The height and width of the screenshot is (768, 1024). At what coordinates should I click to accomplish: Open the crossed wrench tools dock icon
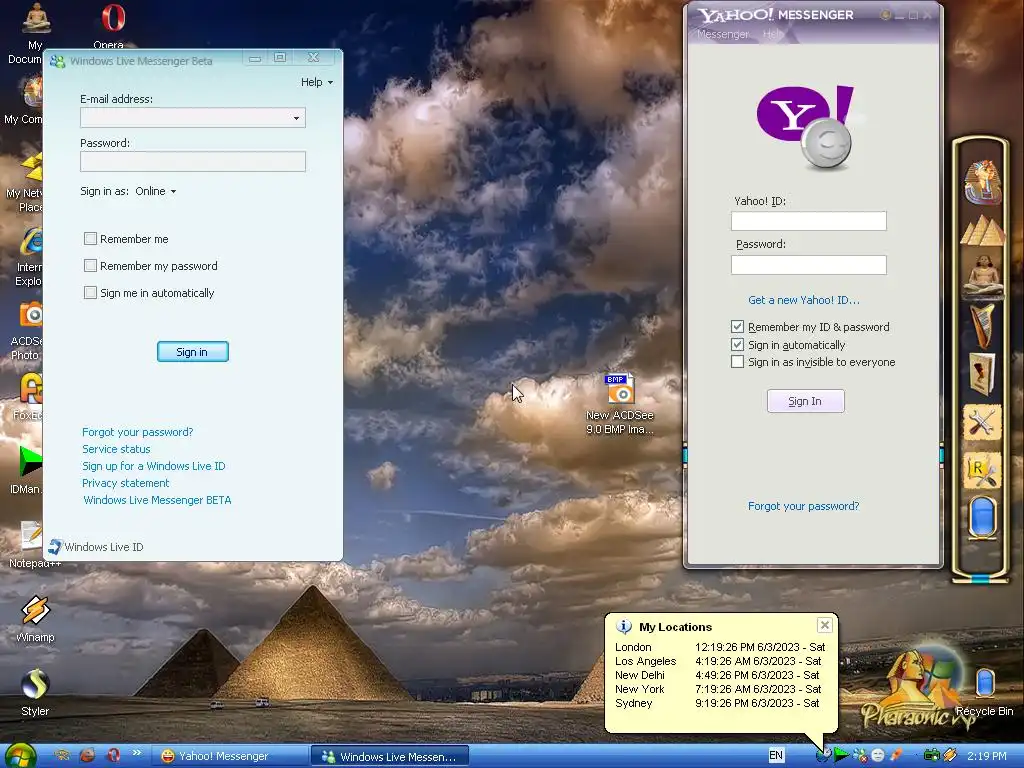[x=983, y=423]
